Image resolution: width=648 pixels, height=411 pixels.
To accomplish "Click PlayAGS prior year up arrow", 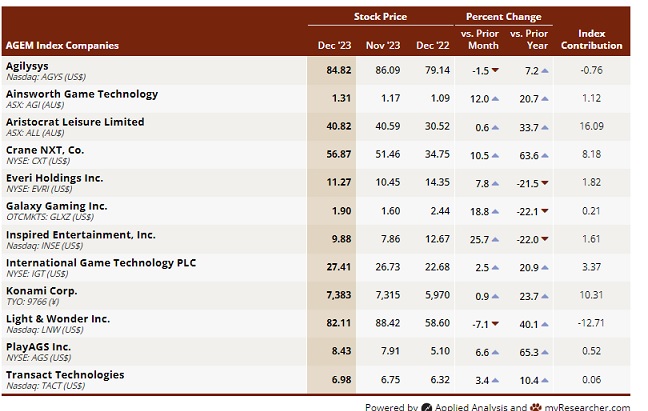I will coord(544,352).
